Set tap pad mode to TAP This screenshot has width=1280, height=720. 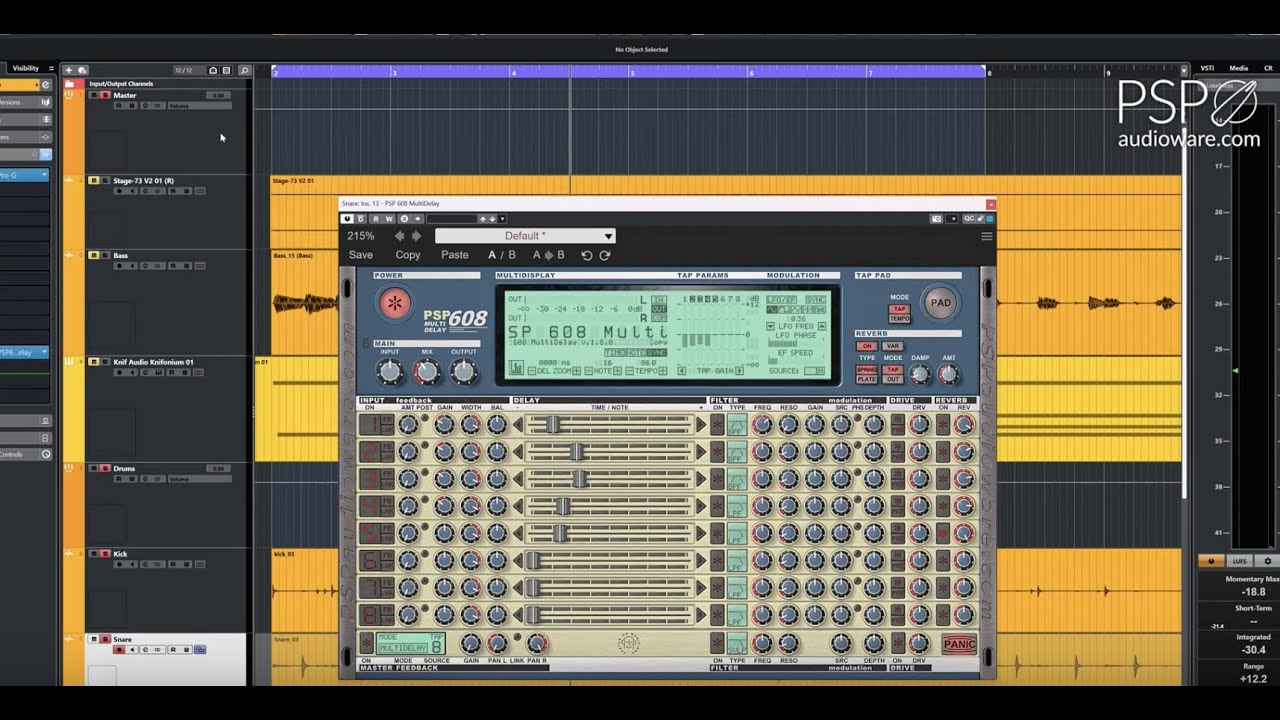pyautogui.click(x=900, y=309)
